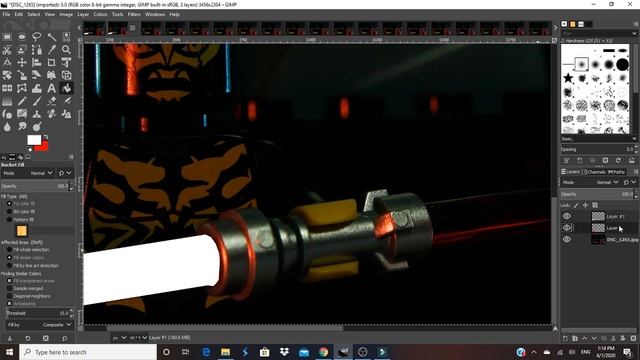Screen dimensions: 640x360
Task: Select the Text tool
Action: [51, 88]
